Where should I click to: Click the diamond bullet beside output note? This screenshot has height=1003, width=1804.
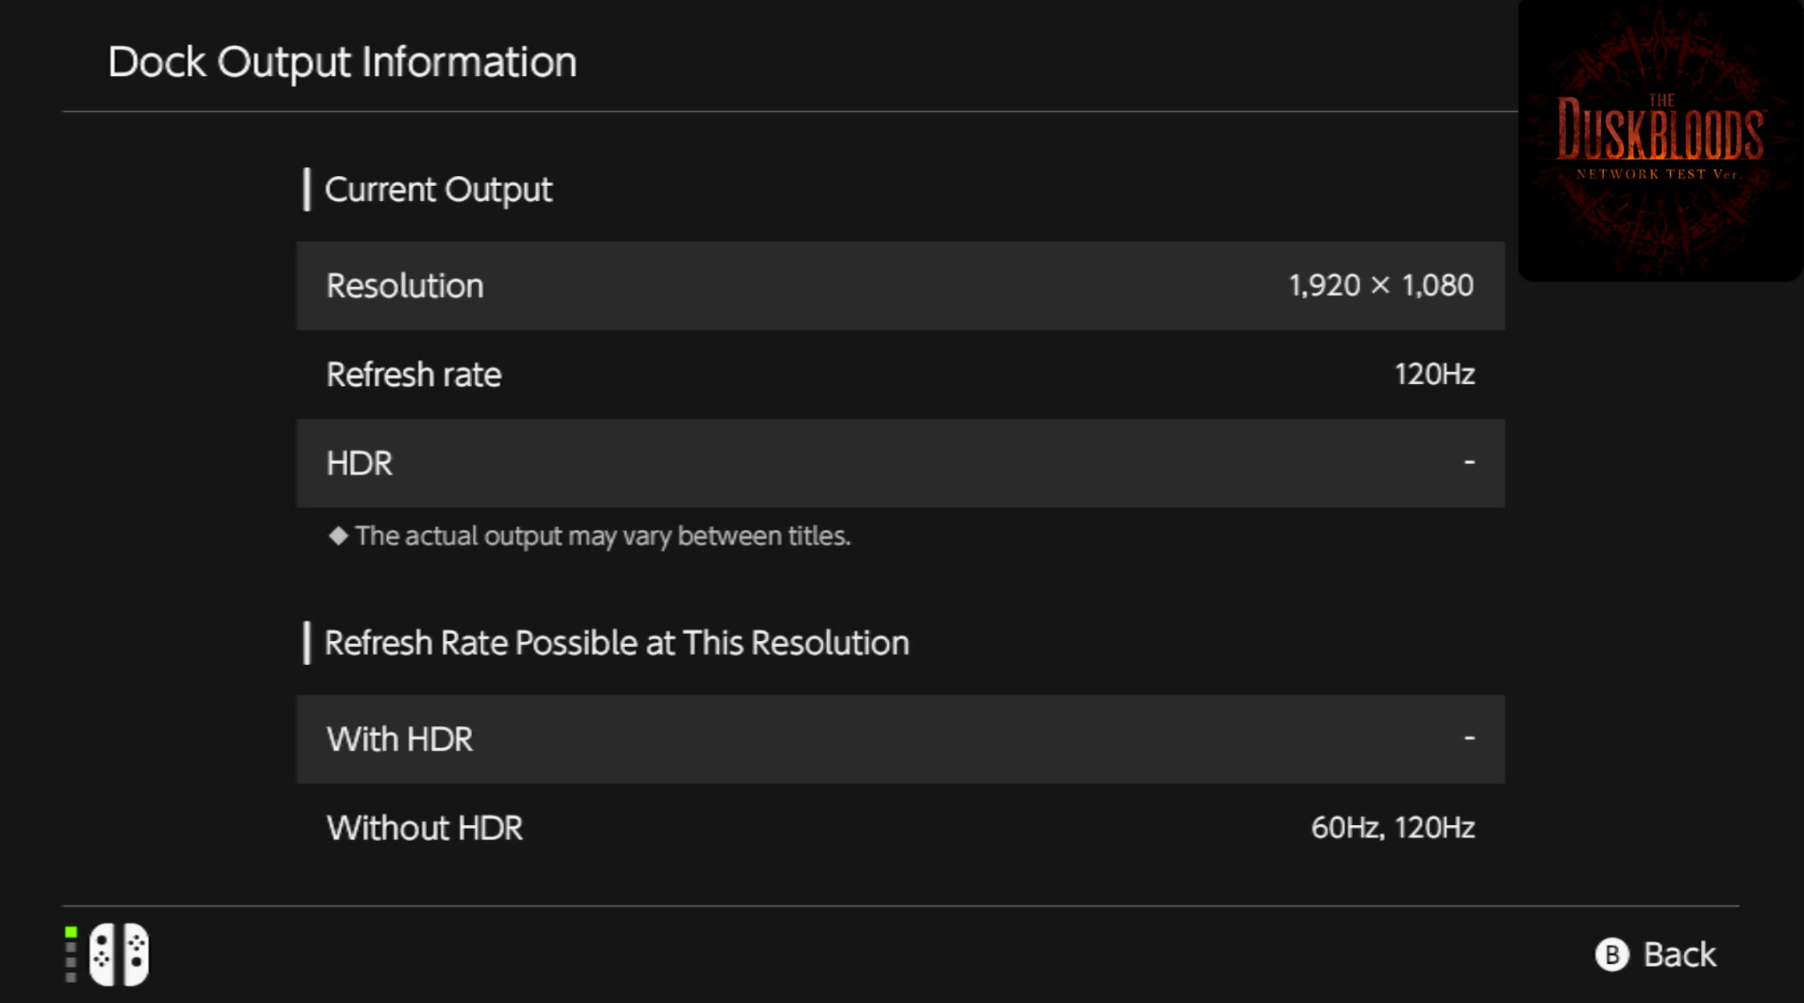pos(338,536)
